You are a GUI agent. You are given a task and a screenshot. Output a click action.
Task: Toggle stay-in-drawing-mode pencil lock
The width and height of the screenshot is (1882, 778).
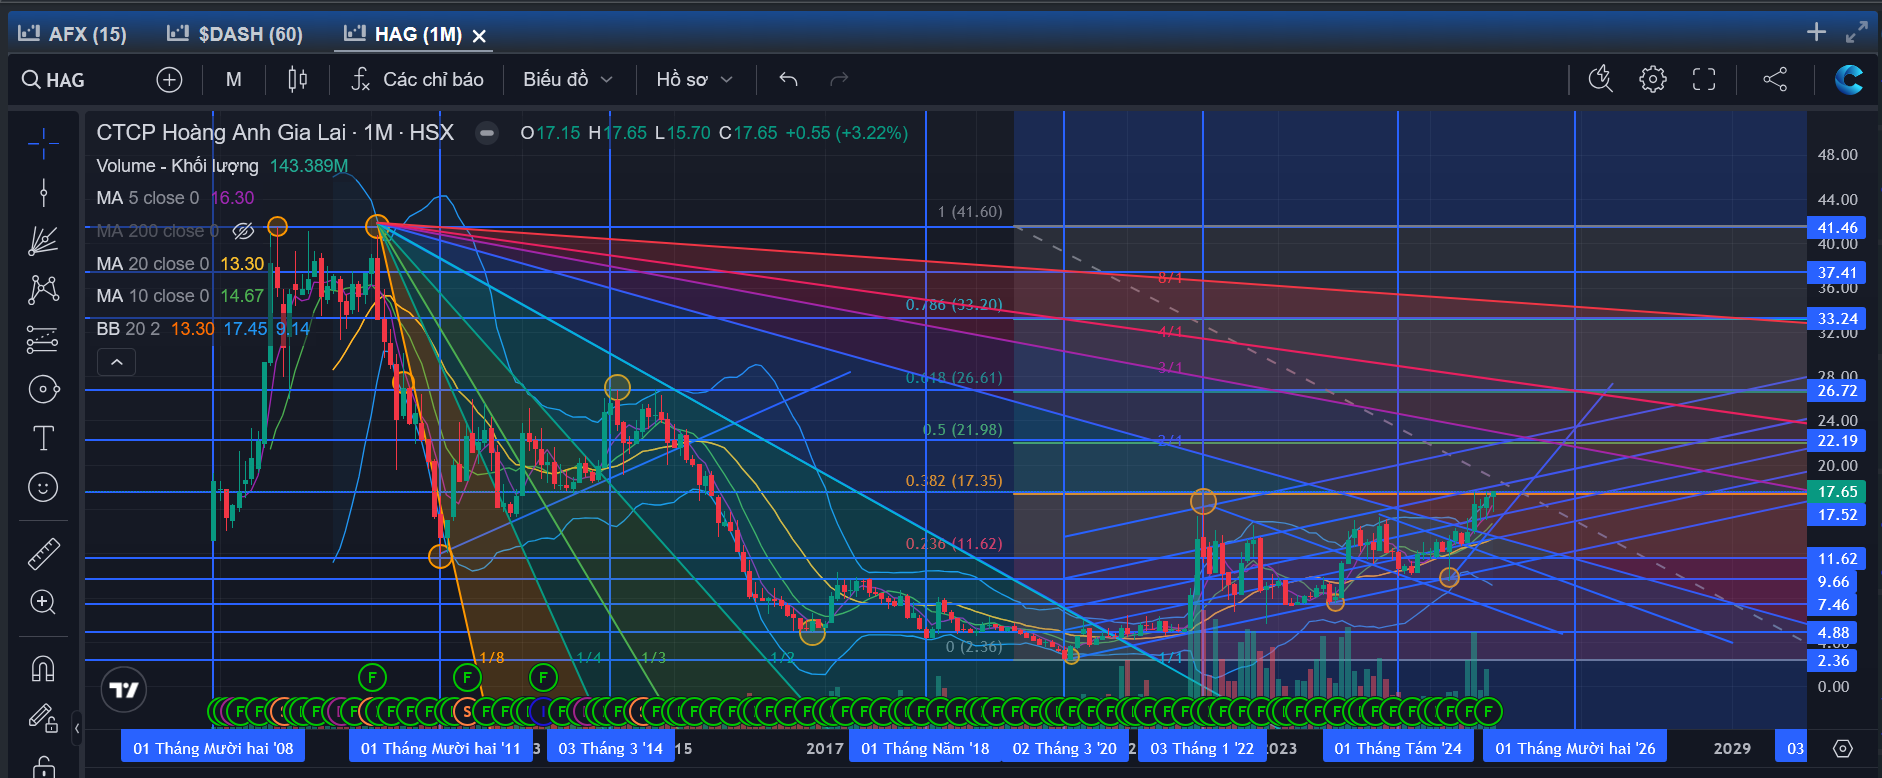pos(43,717)
